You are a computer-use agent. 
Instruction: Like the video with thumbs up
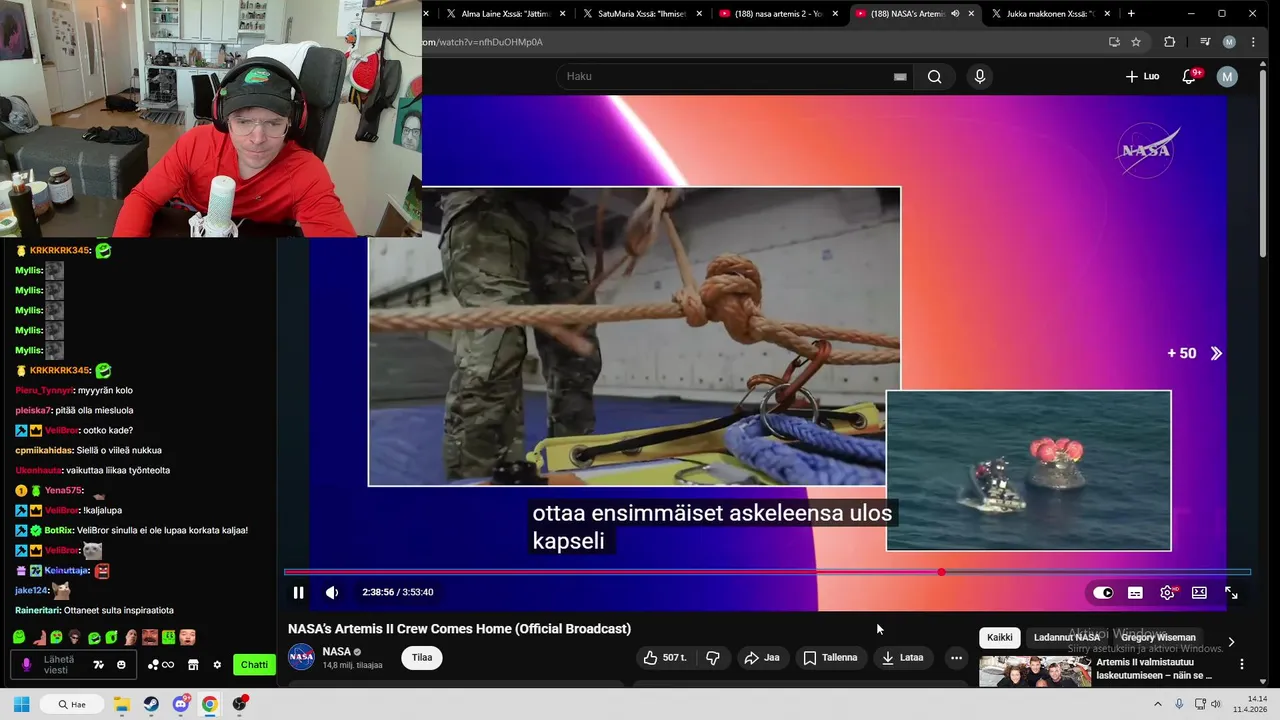pyautogui.click(x=664, y=657)
